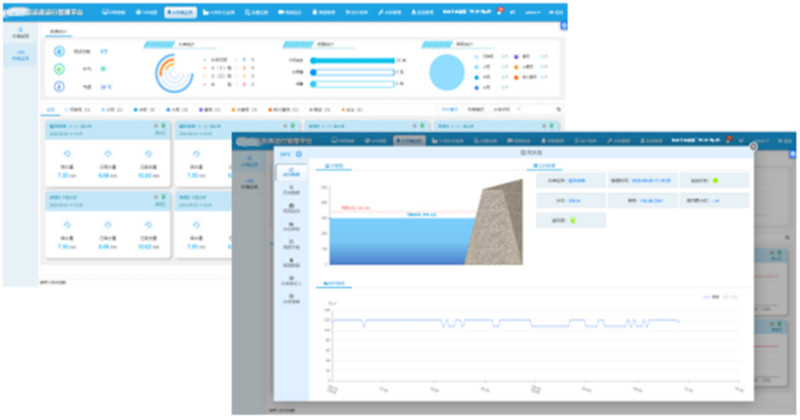The image size is (800, 420).
Task: Click the top blue progress bar in statistics
Action: [352, 60]
